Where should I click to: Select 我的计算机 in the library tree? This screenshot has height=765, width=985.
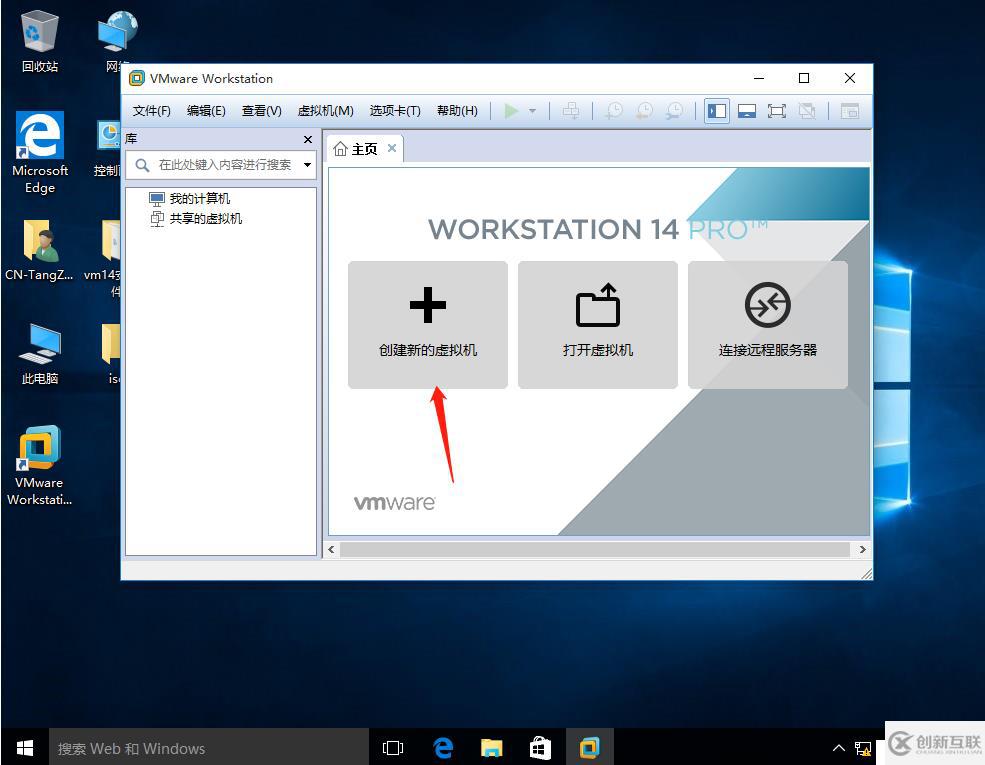click(x=199, y=199)
